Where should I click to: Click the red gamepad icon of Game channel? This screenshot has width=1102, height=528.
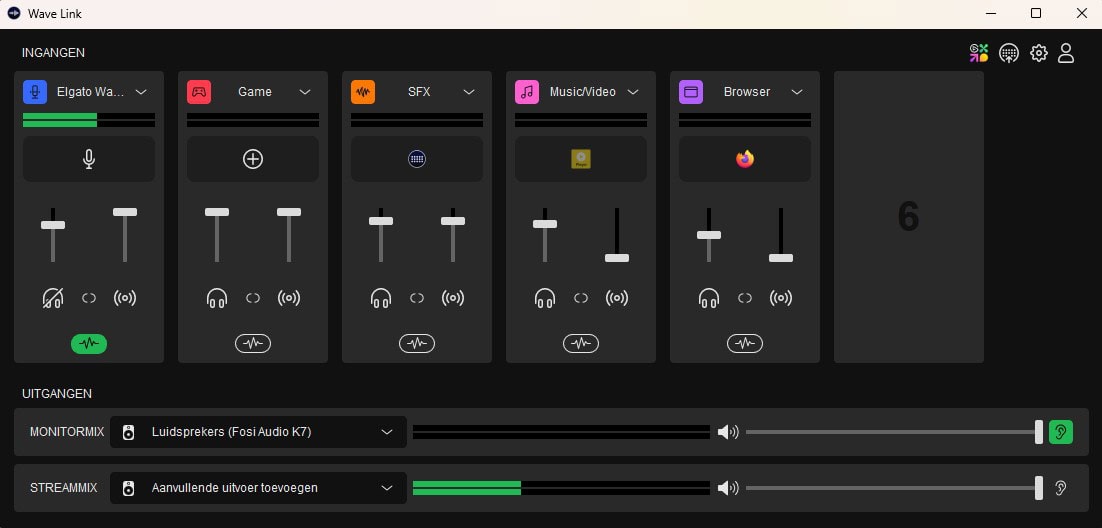point(199,92)
